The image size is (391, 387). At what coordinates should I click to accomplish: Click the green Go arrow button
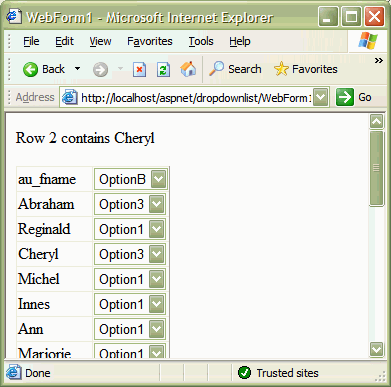pyautogui.click(x=345, y=97)
